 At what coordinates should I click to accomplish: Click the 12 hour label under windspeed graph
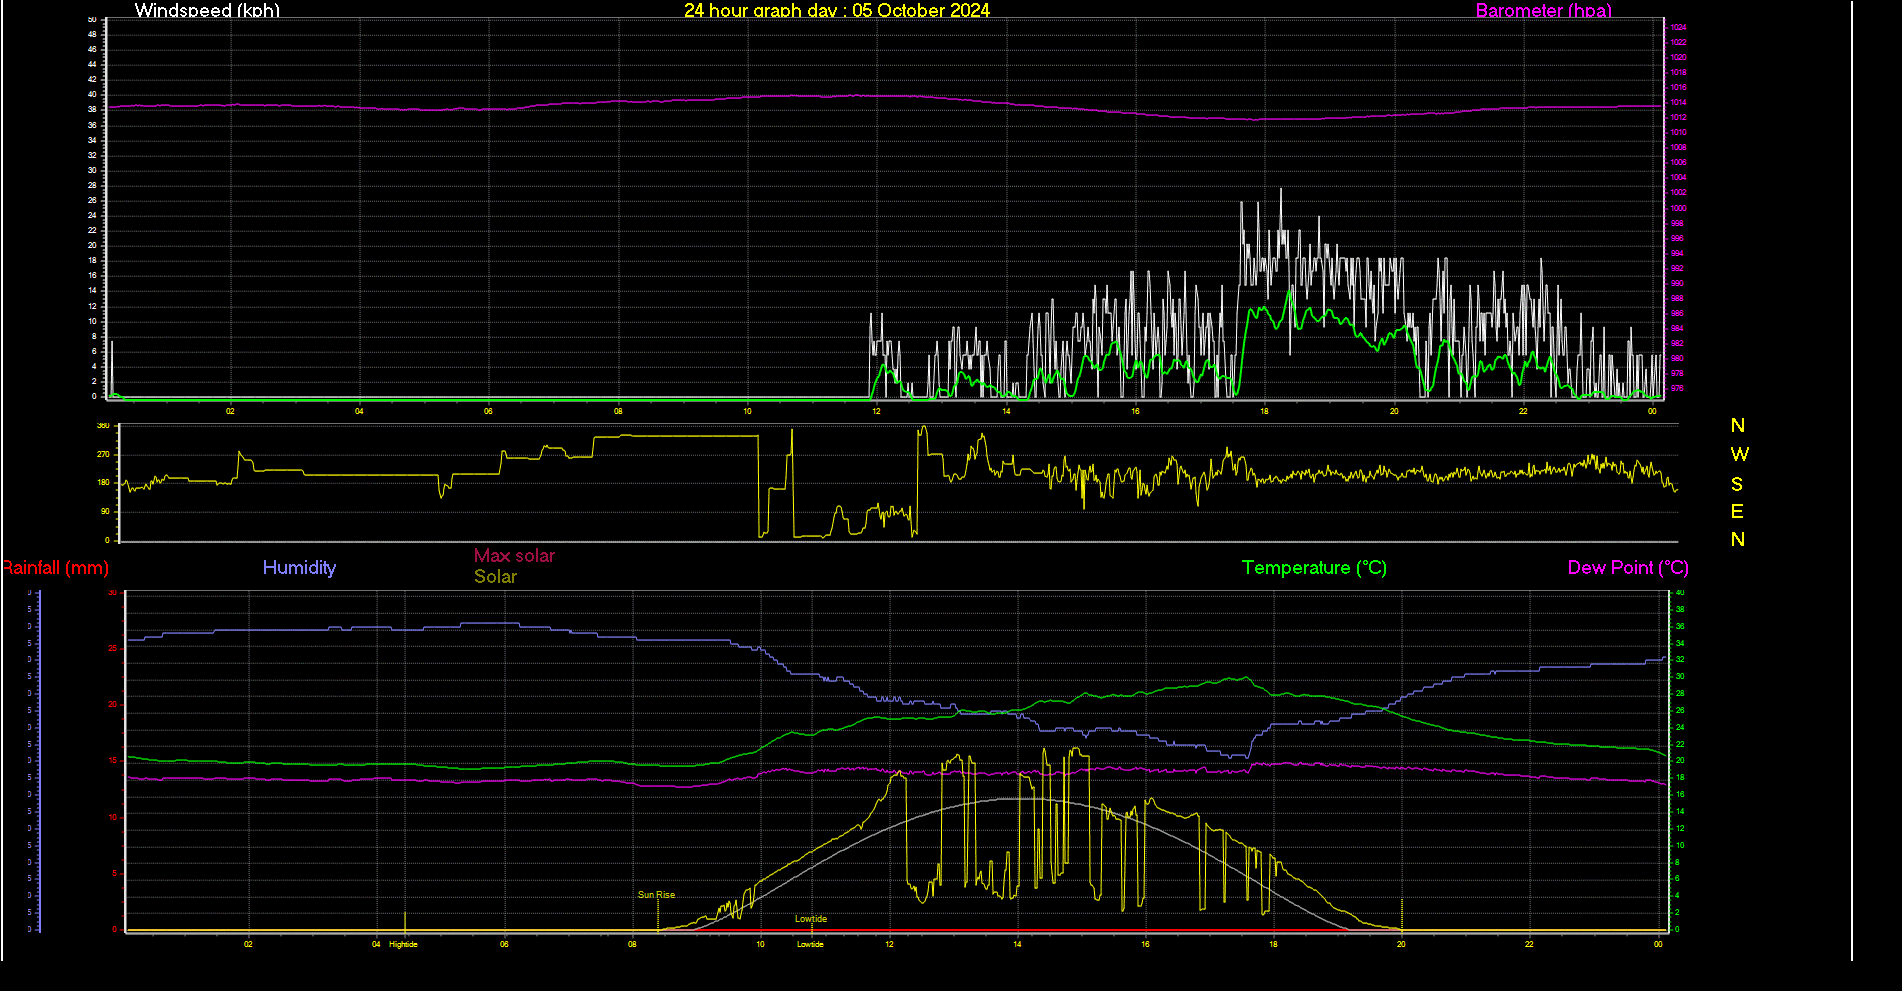click(876, 411)
